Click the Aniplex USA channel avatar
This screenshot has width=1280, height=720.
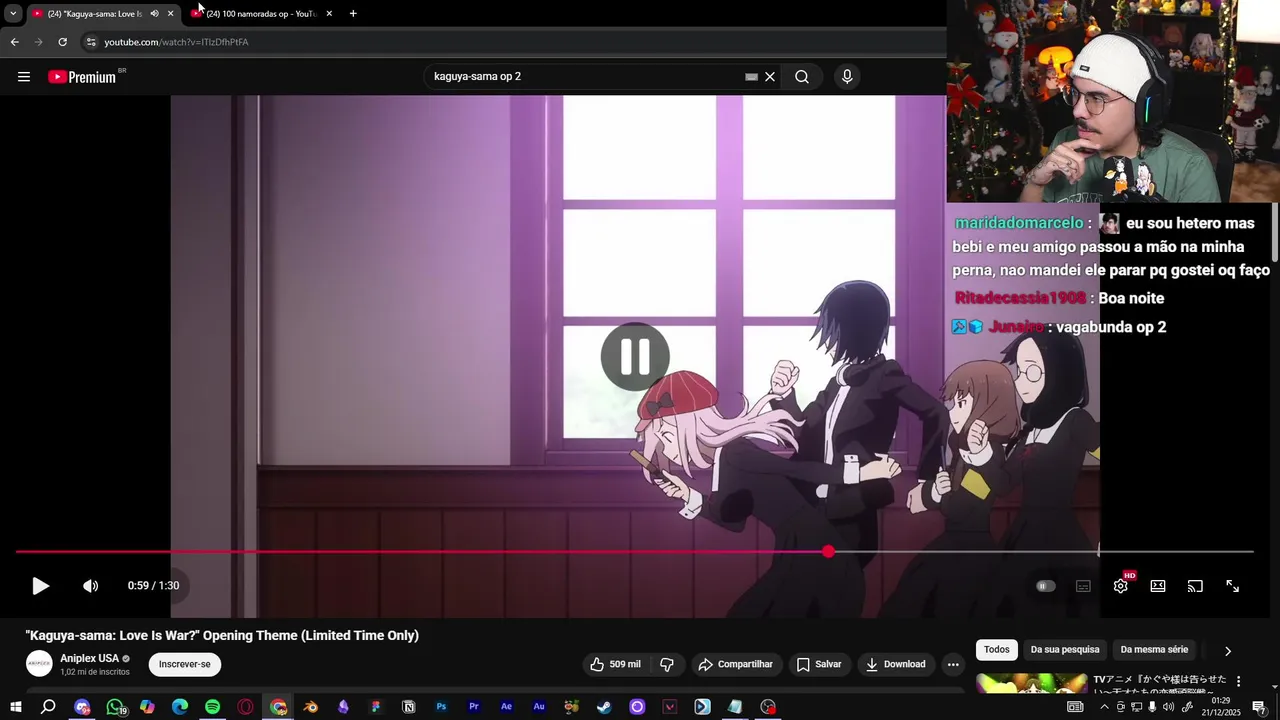39,664
